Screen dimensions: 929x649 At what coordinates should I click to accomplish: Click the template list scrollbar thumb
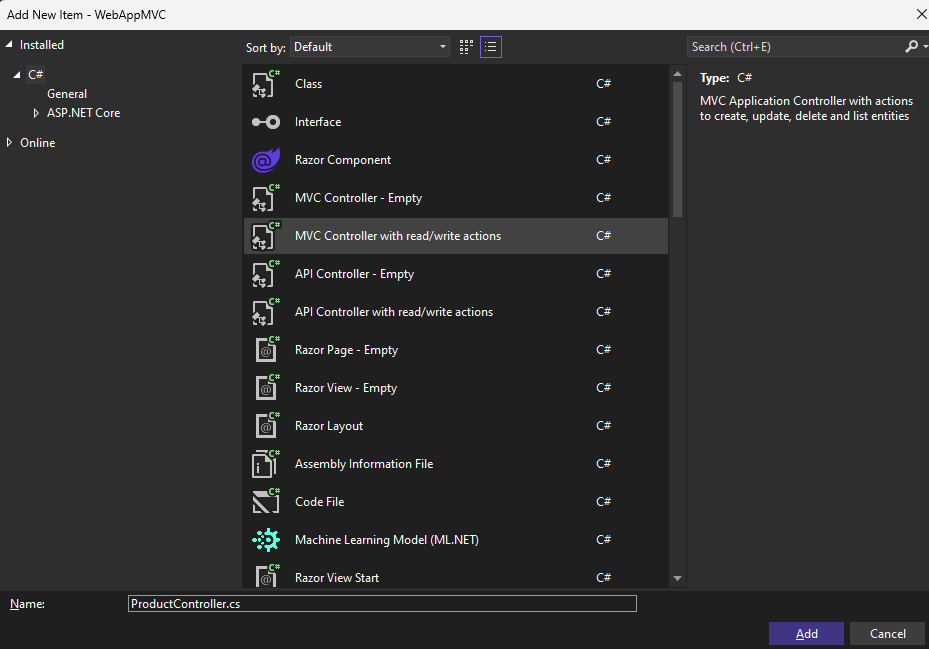point(677,149)
